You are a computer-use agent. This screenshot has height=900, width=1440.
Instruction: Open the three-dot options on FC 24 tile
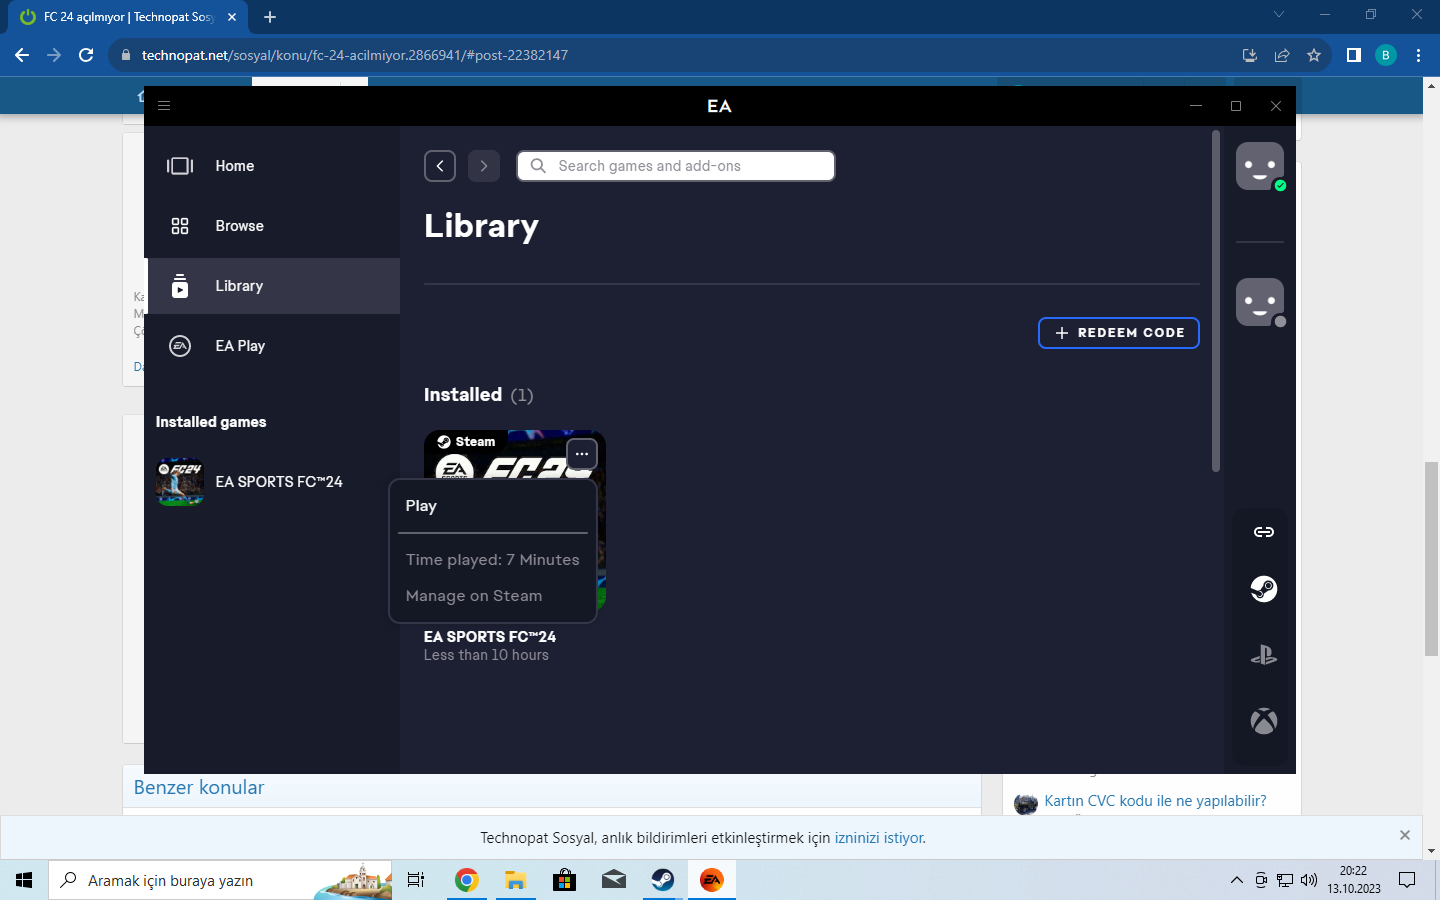click(x=582, y=454)
